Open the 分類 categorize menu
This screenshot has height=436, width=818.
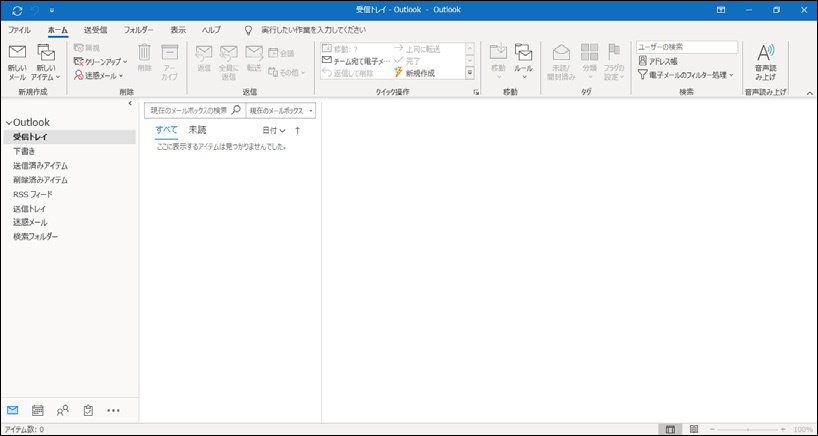click(590, 63)
